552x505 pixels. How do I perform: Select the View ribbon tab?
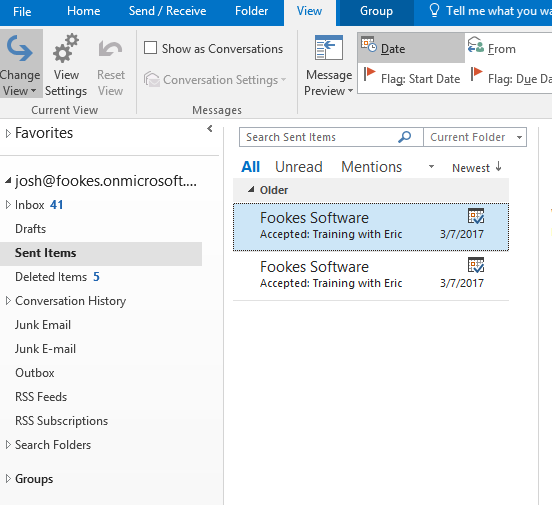(x=309, y=11)
